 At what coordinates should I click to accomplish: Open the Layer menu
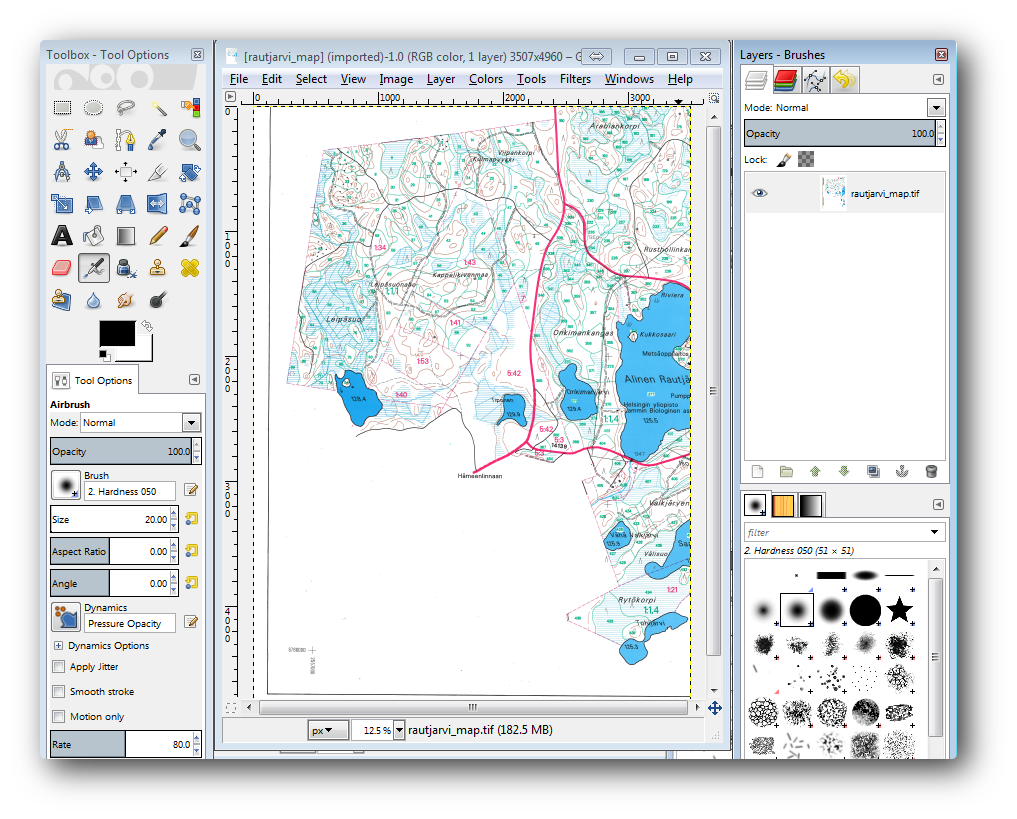tap(440, 79)
